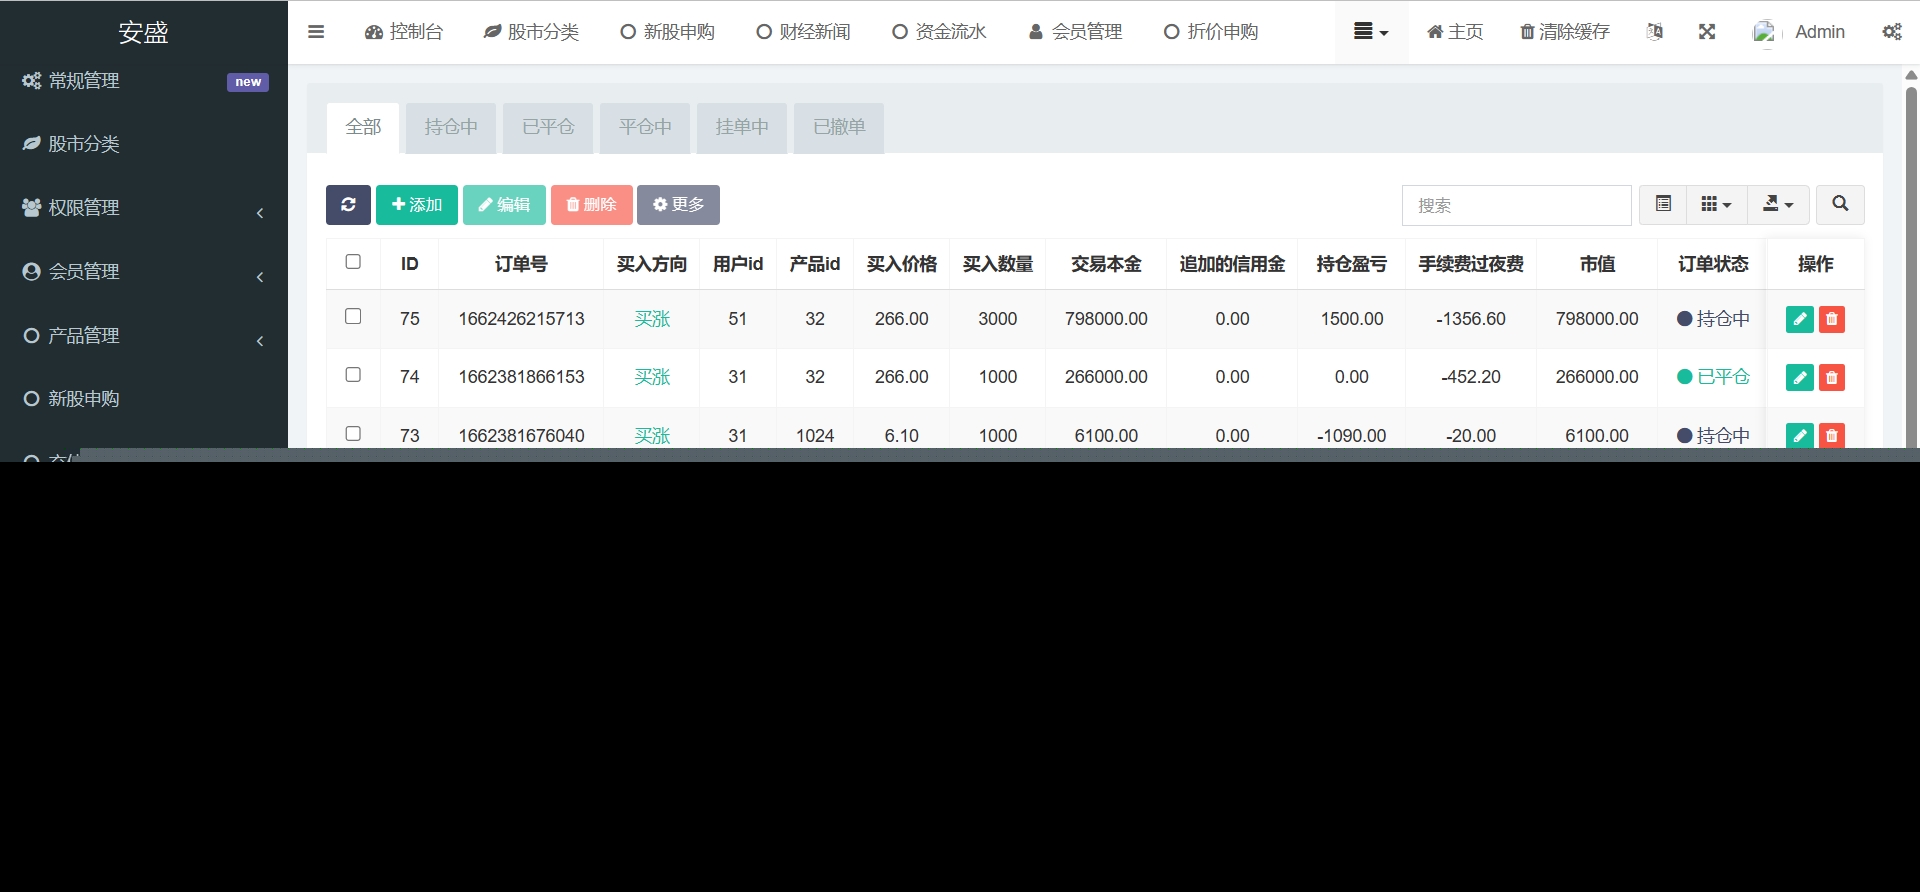This screenshot has width=1920, height=892.
Task: Click the language translate icon
Action: (1655, 32)
